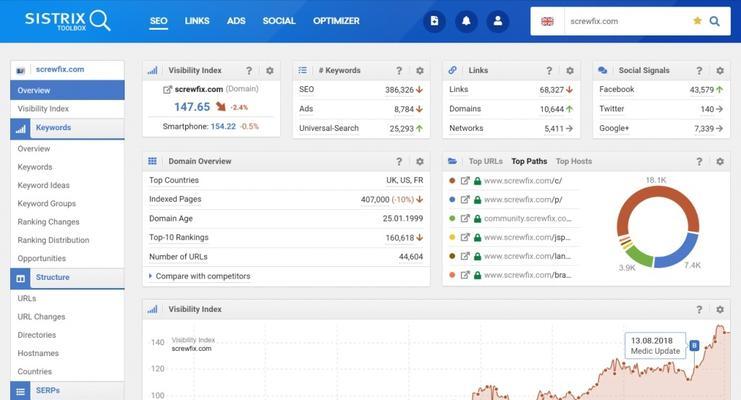Screen dimensions: 741x400
Task: Open settings gear of Top Paths widget
Action: point(720,162)
